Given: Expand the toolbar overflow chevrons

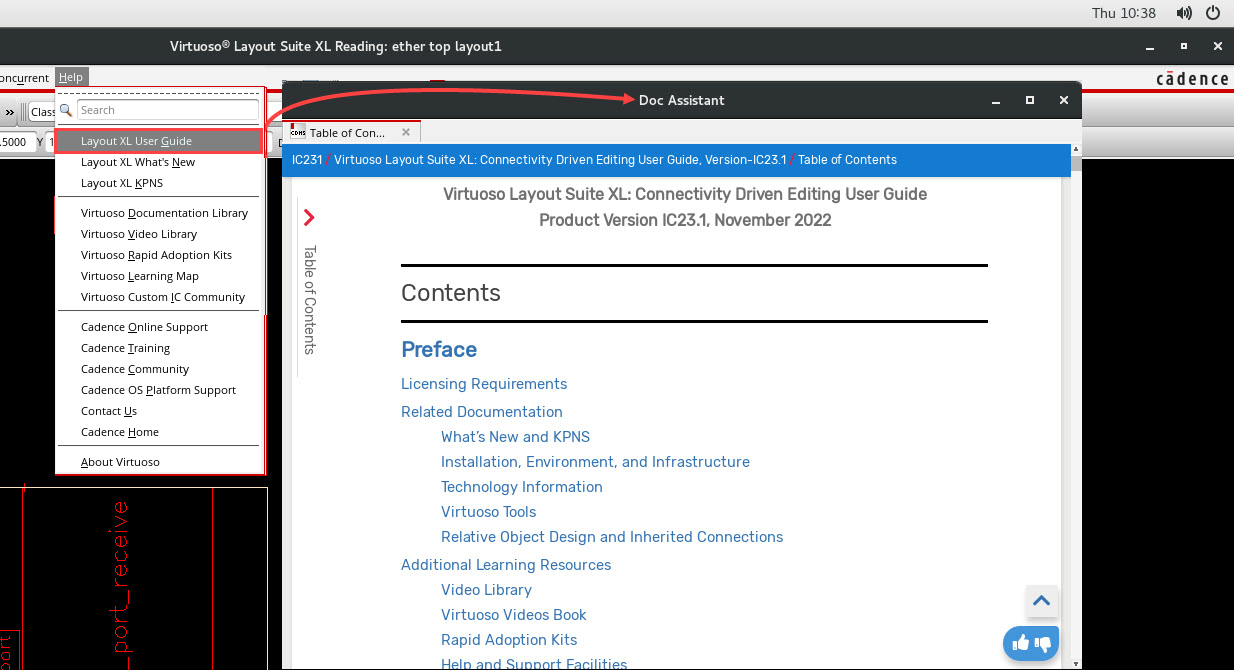Looking at the screenshot, I should pos(10,112).
